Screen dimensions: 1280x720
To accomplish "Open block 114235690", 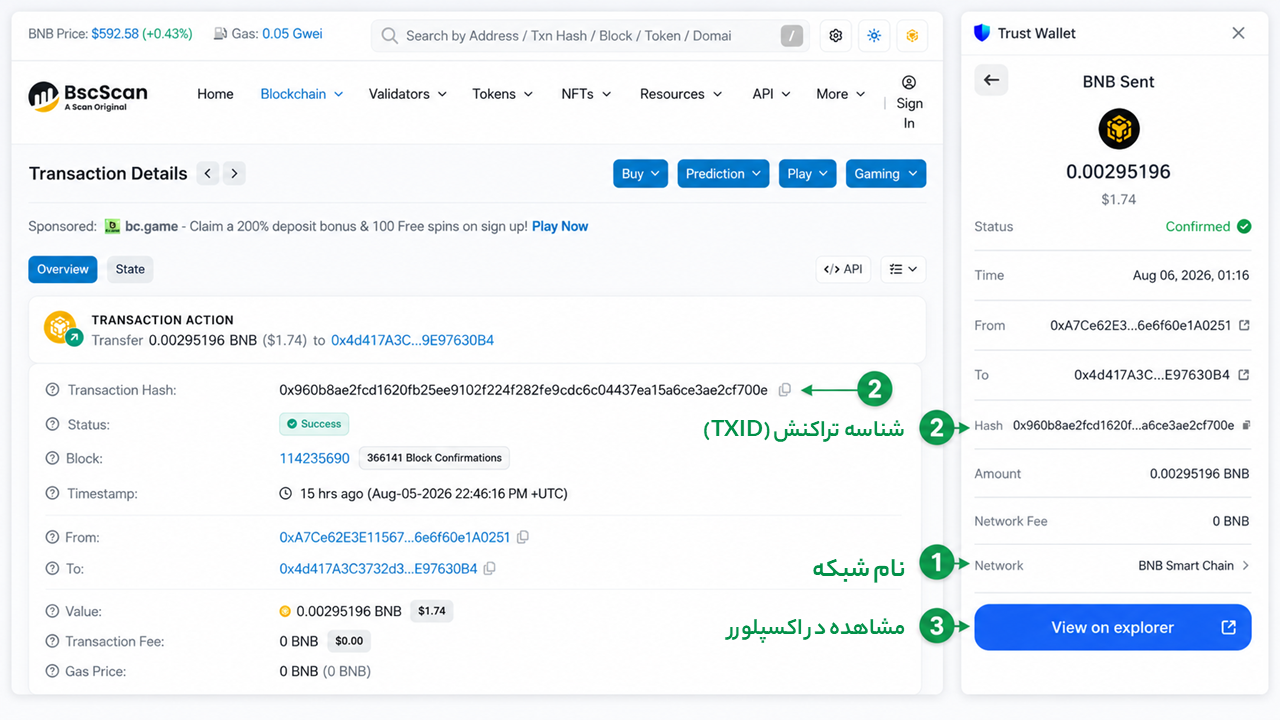I will [x=314, y=458].
